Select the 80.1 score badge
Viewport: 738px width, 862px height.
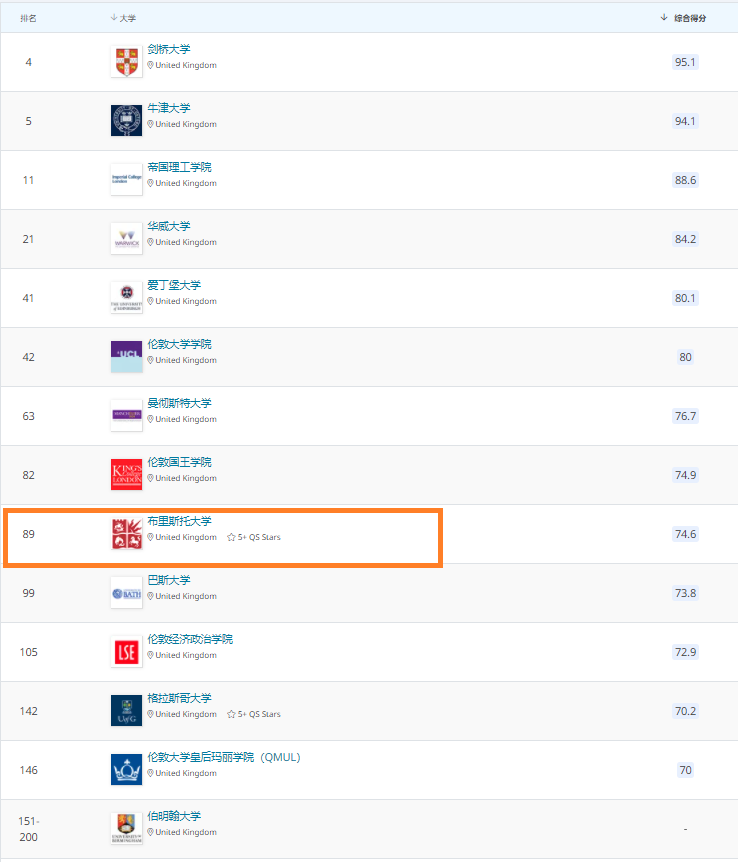[x=685, y=298]
